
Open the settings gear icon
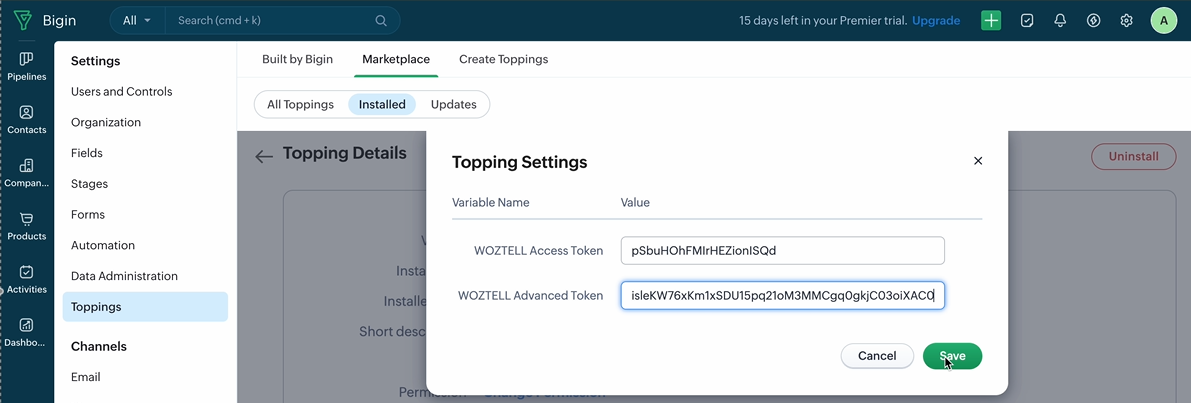(1126, 20)
